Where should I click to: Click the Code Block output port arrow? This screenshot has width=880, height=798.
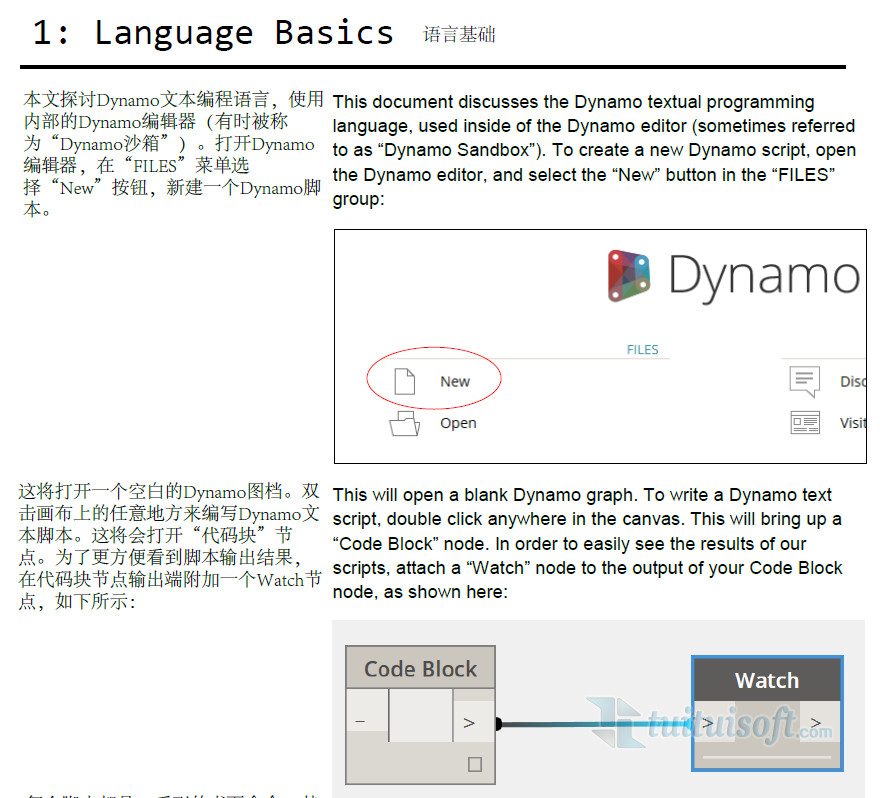click(x=469, y=721)
